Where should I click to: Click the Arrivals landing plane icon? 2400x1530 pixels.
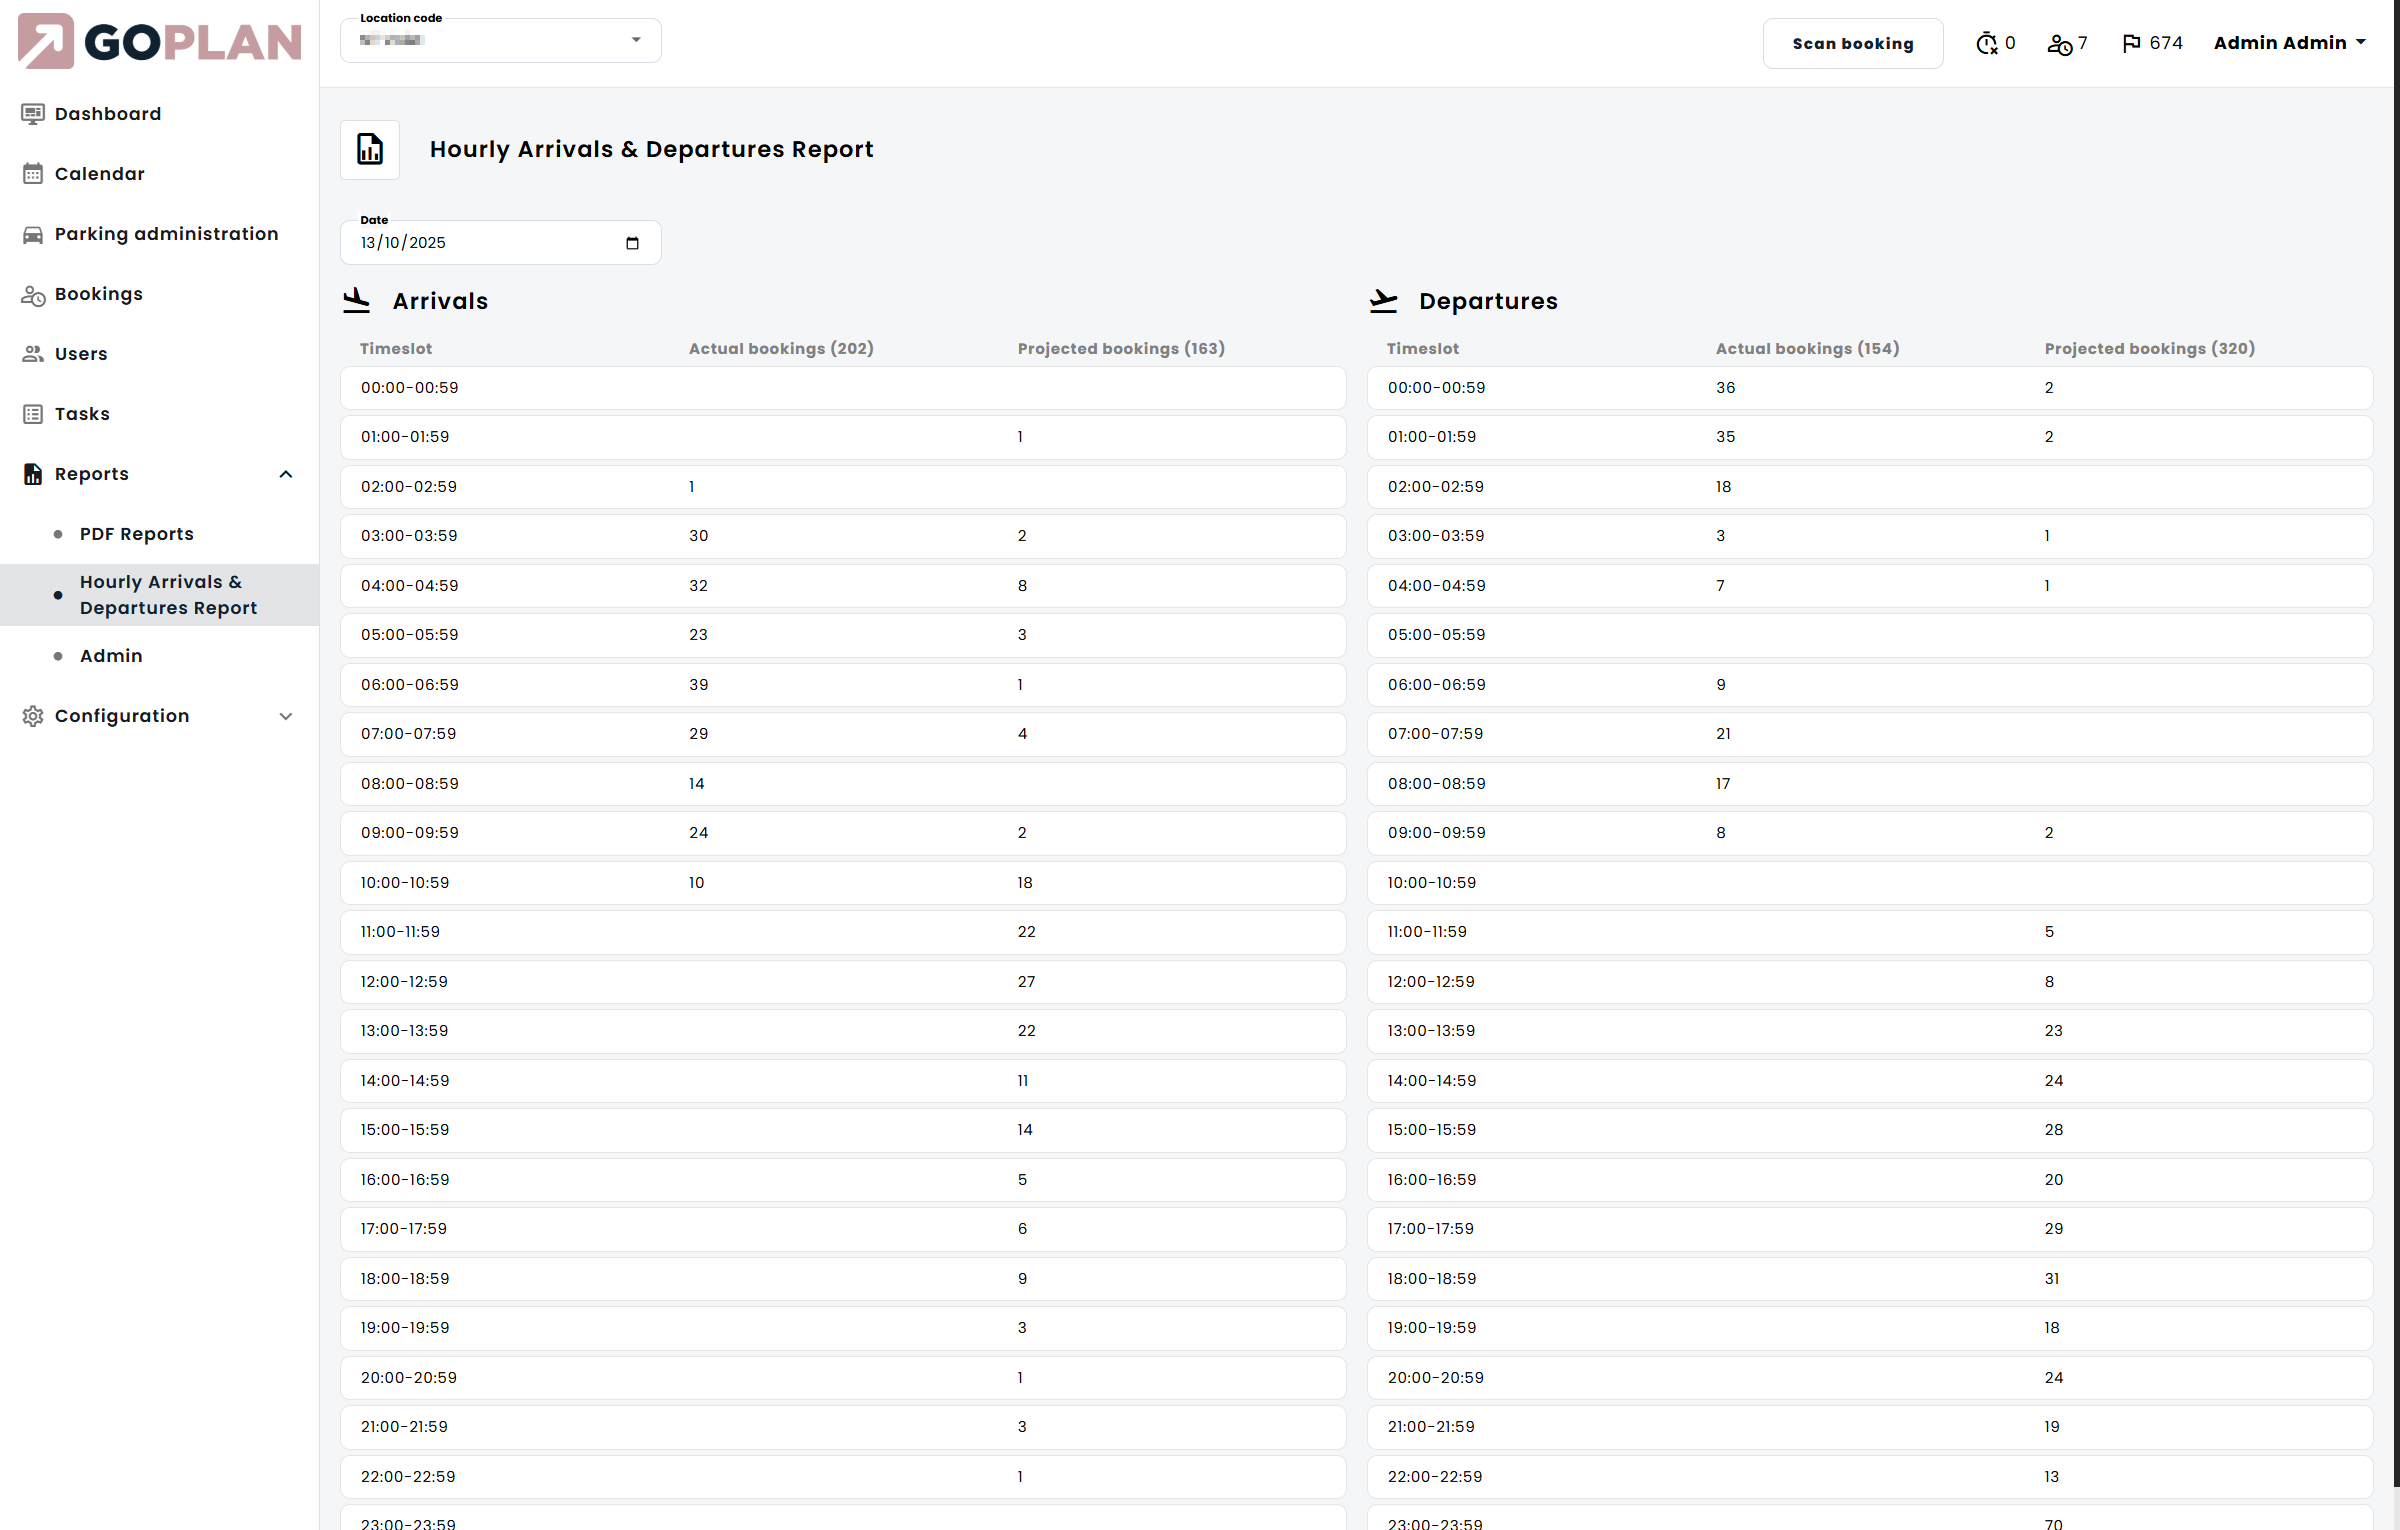(357, 300)
